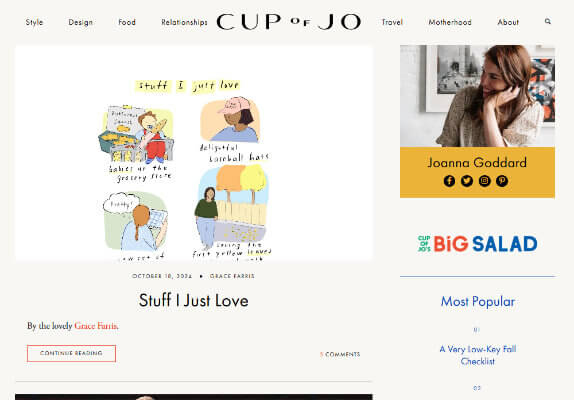The image size is (574, 400).
Task: Open A Very Low-Key Fall Checklist
Action: 478,355
